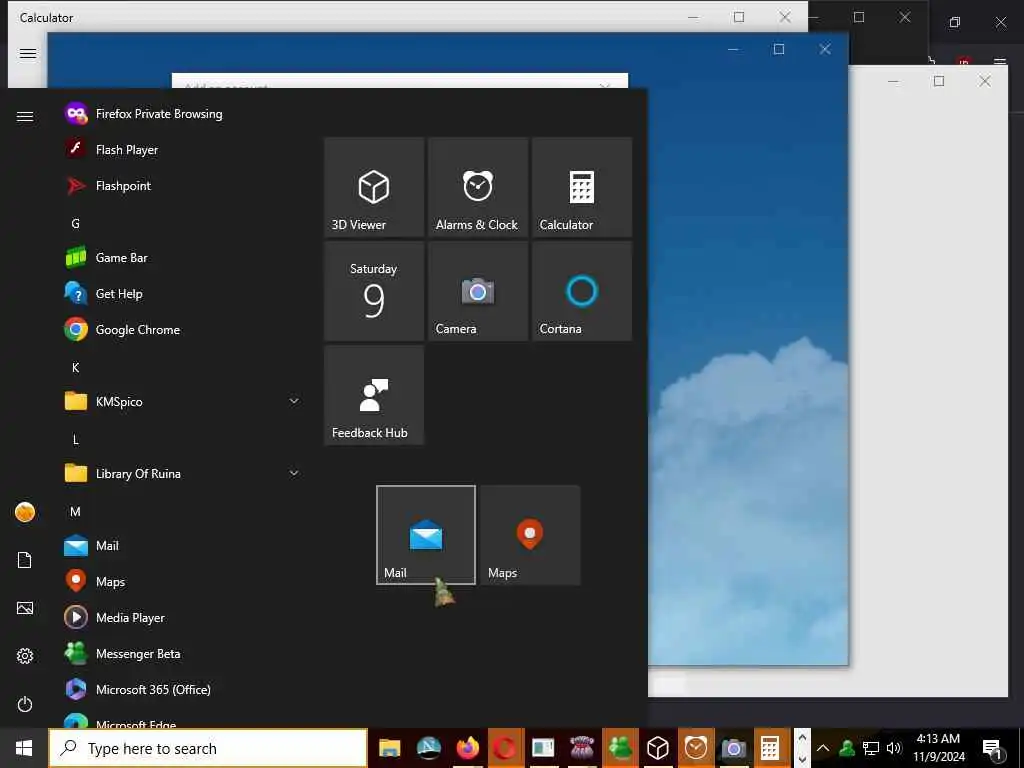The height and width of the screenshot is (768, 1024).
Task: Switch to Calculator on the taskbar
Action: click(771, 748)
